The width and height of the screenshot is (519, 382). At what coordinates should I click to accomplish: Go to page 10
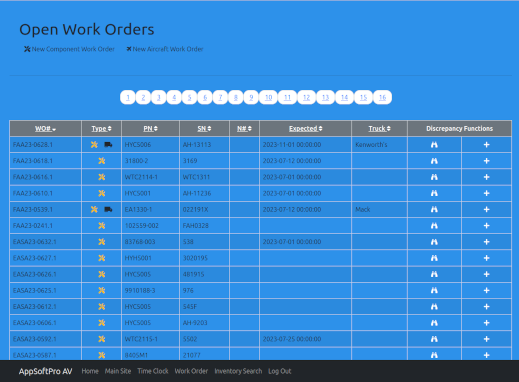[268, 97]
